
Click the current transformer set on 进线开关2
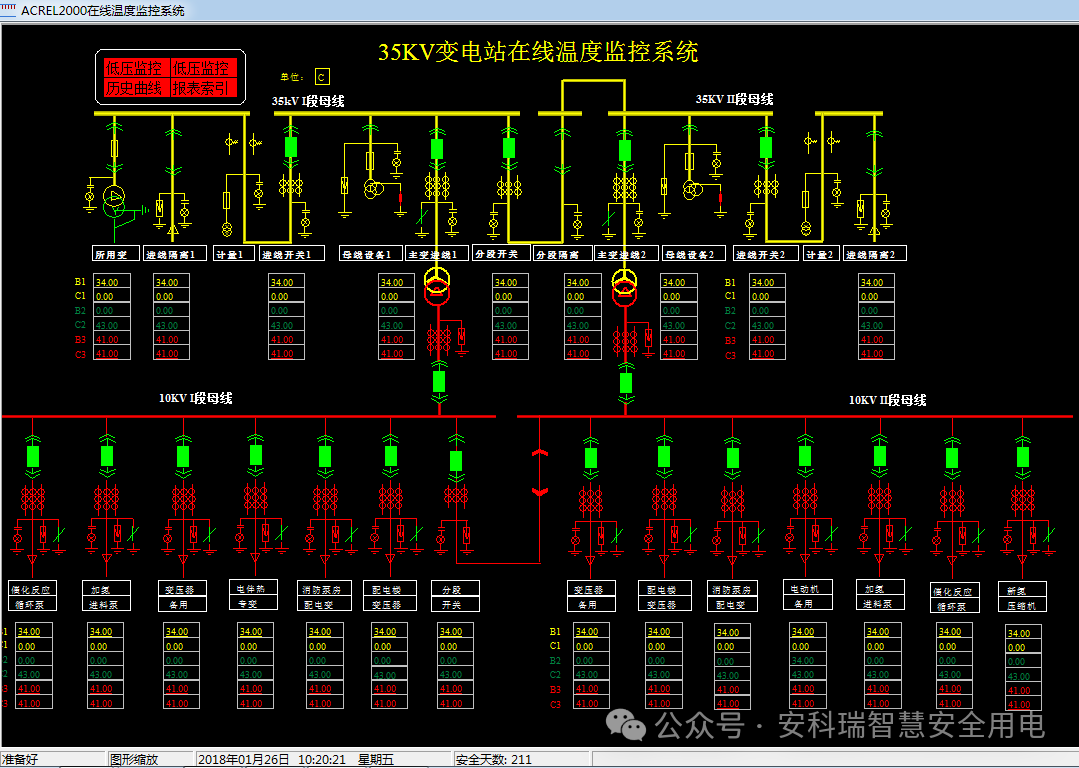pos(766,186)
